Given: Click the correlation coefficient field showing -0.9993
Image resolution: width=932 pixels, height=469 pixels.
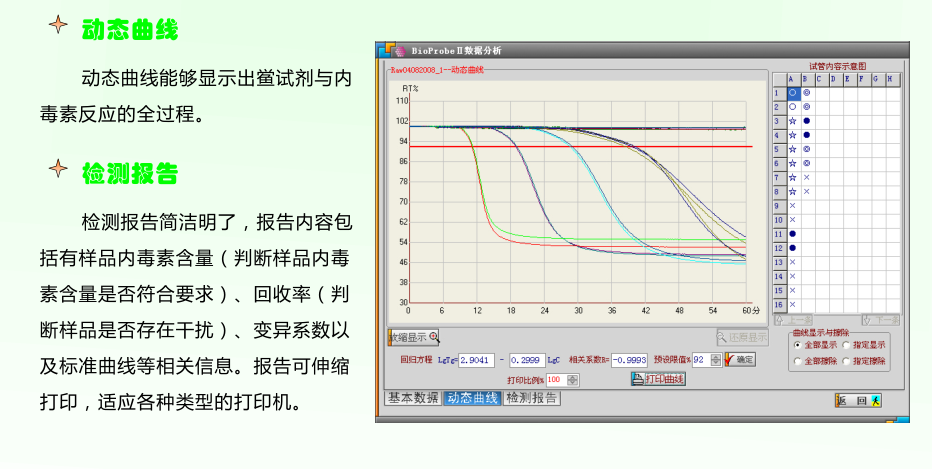Looking at the screenshot, I should click(x=629, y=359).
